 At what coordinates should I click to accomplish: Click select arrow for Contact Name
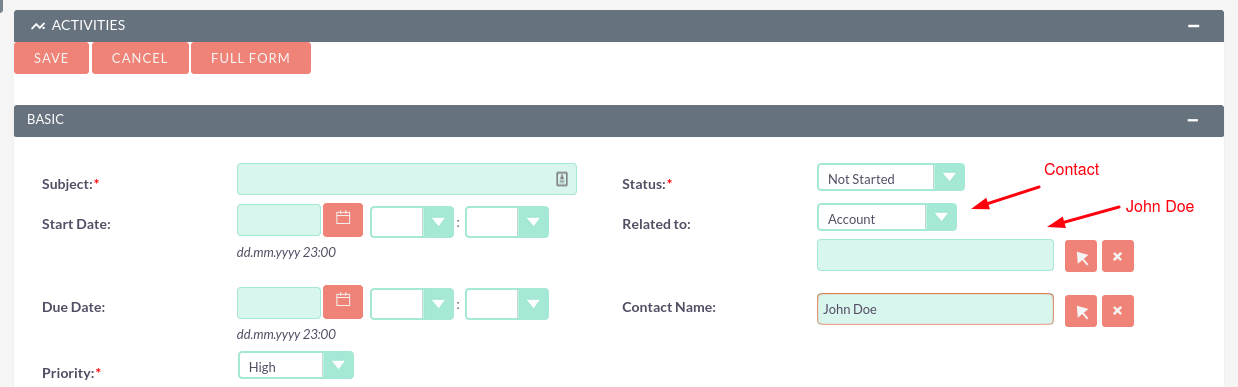click(1081, 311)
